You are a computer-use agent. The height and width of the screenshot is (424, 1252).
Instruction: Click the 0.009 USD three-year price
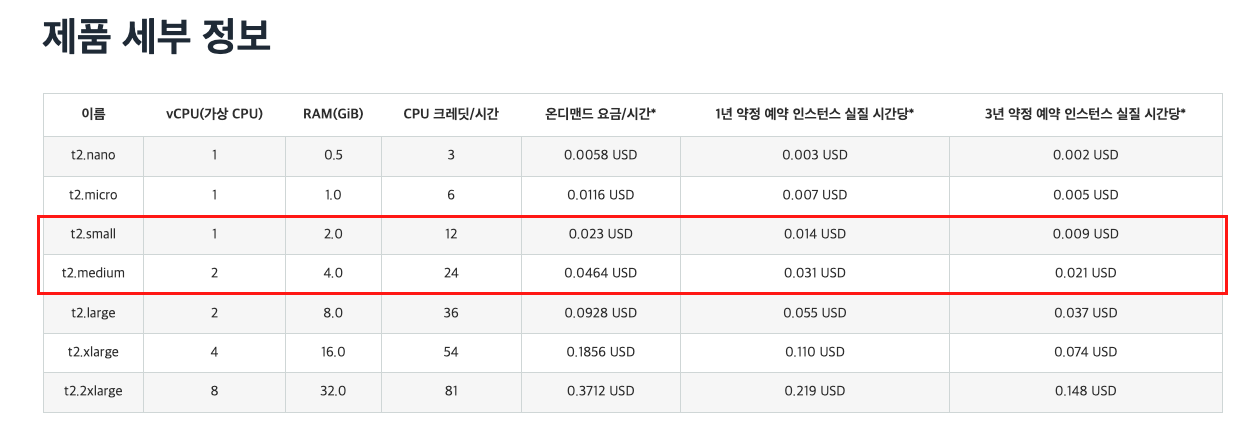tap(1085, 234)
